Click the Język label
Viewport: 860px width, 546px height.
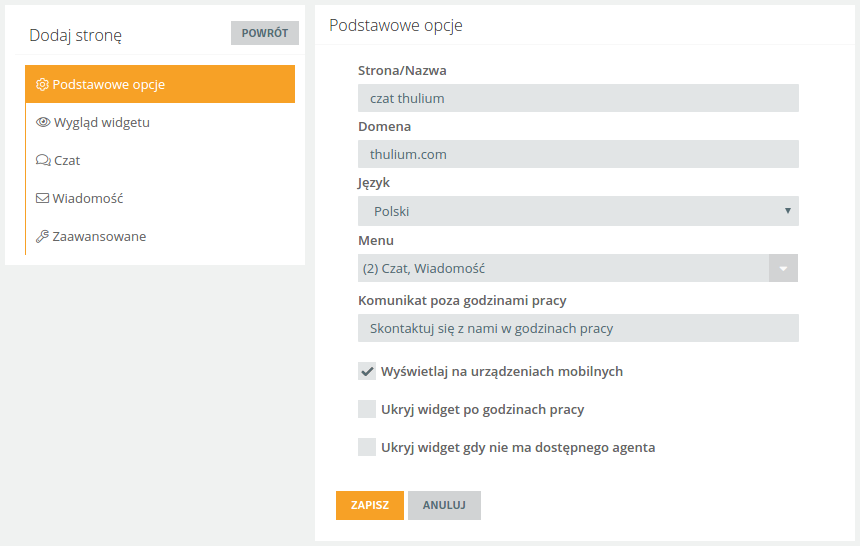(374, 183)
